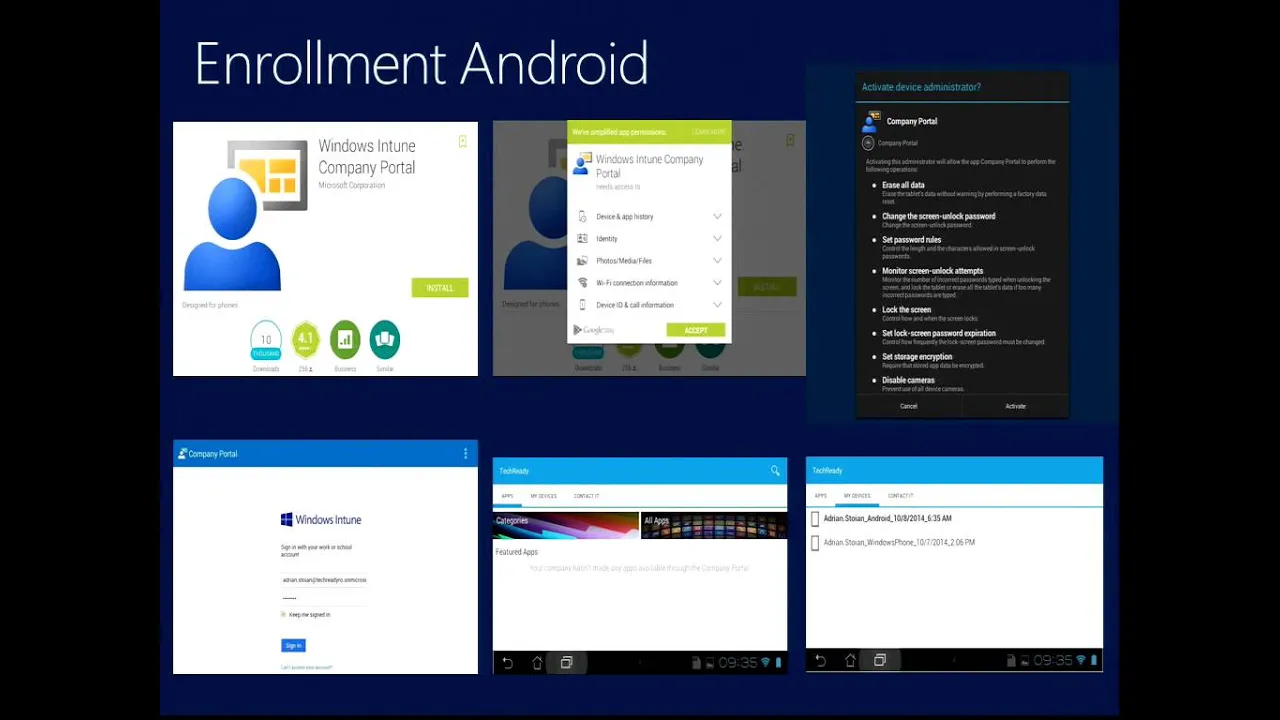
Task: Focus the password field on sign-in
Action: click(x=325, y=598)
